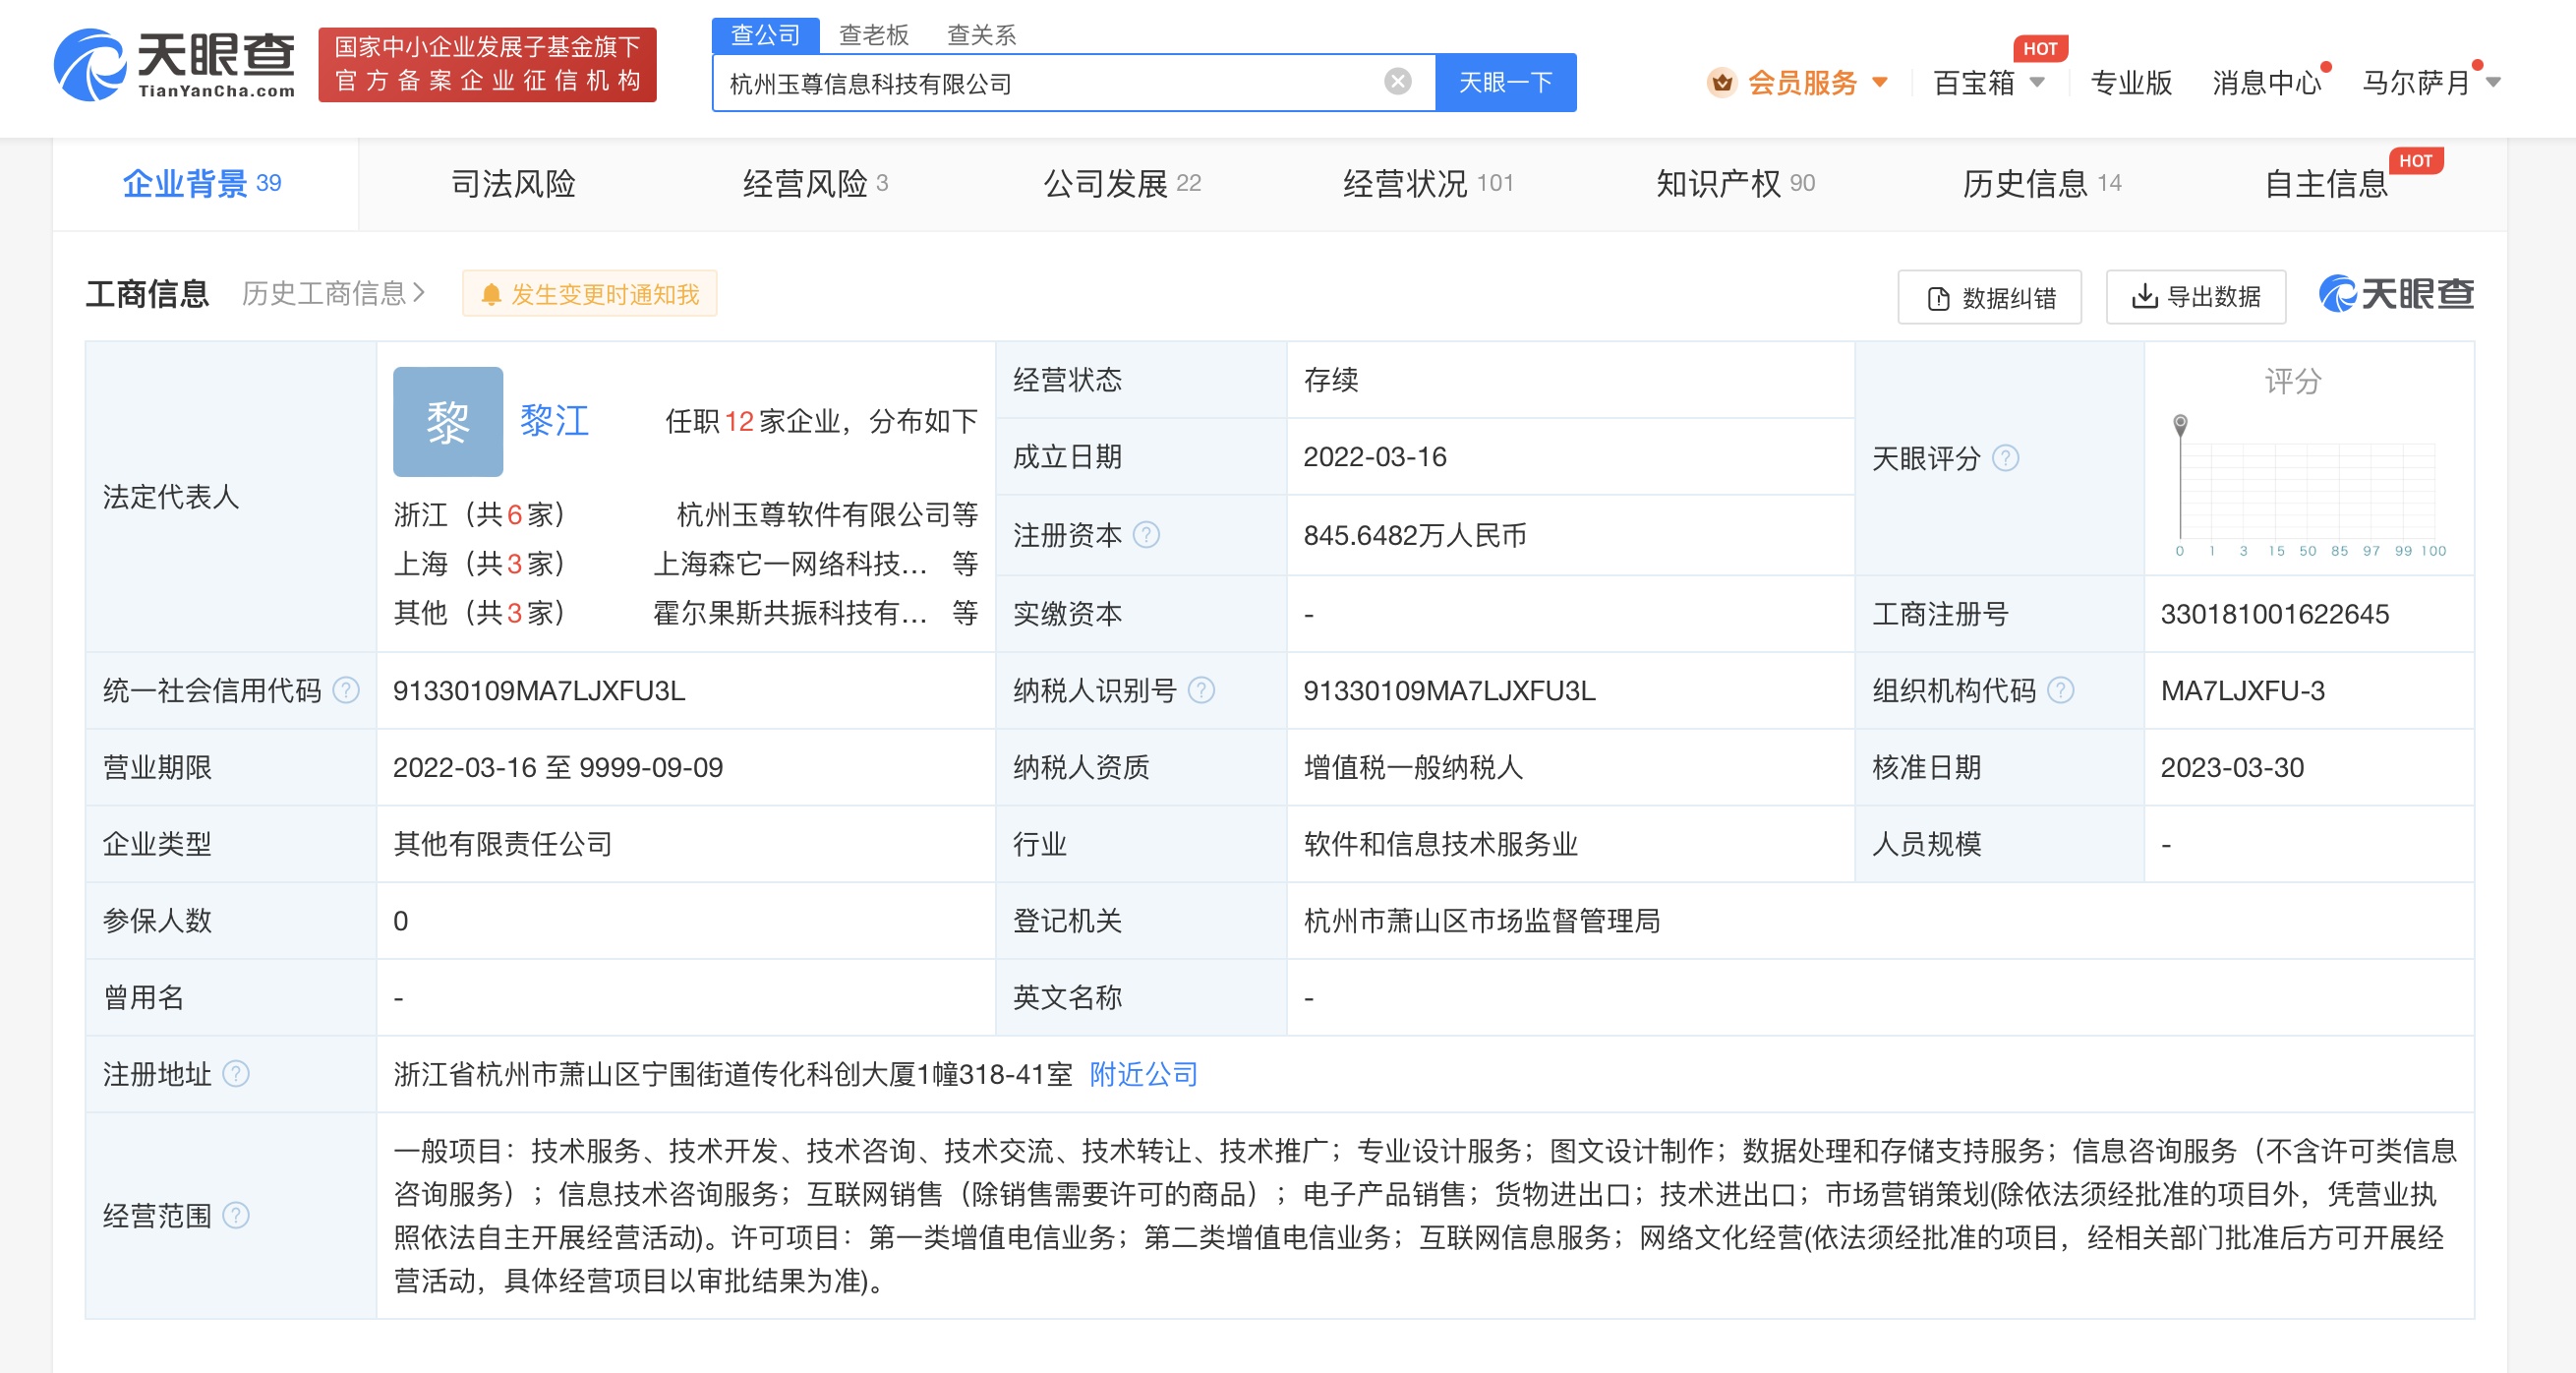This screenshot has height=1373, width=2576.
Task: Click the question icon beside 统一社会信用代码
Action: [x=346, y=690]
